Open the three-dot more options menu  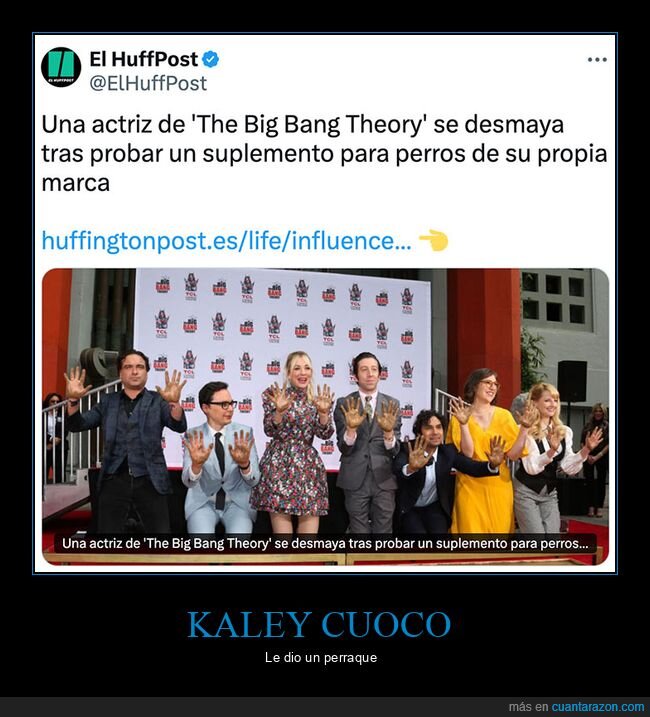click(597, 60)
